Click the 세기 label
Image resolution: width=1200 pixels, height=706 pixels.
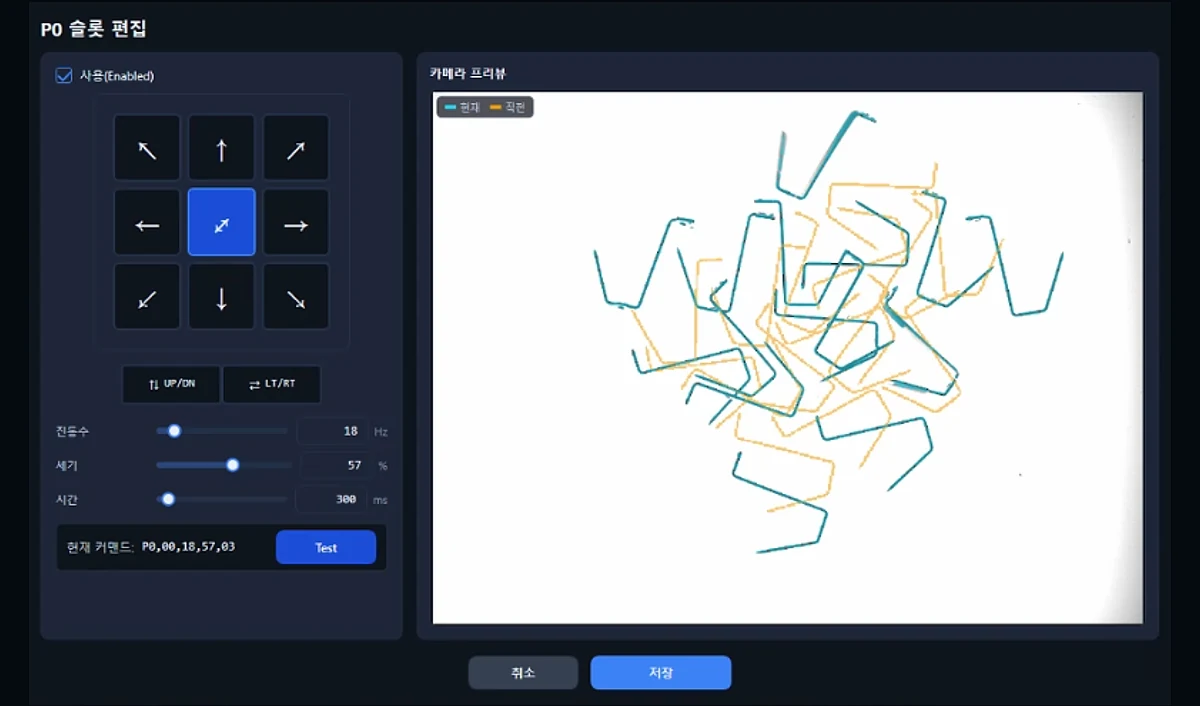point(67,465)
